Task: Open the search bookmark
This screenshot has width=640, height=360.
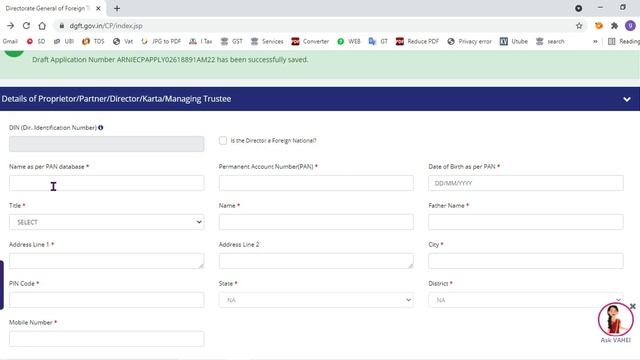Action: [550, 41]
